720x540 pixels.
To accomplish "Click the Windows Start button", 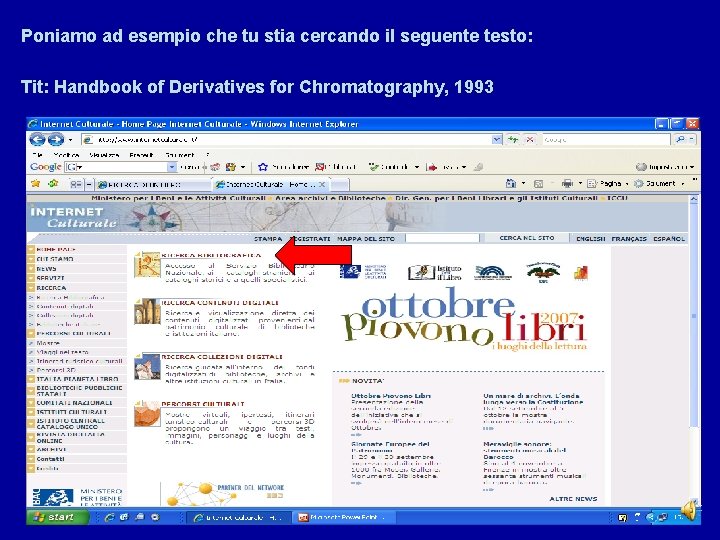I will pyautogui.click(x=57, y=517).
